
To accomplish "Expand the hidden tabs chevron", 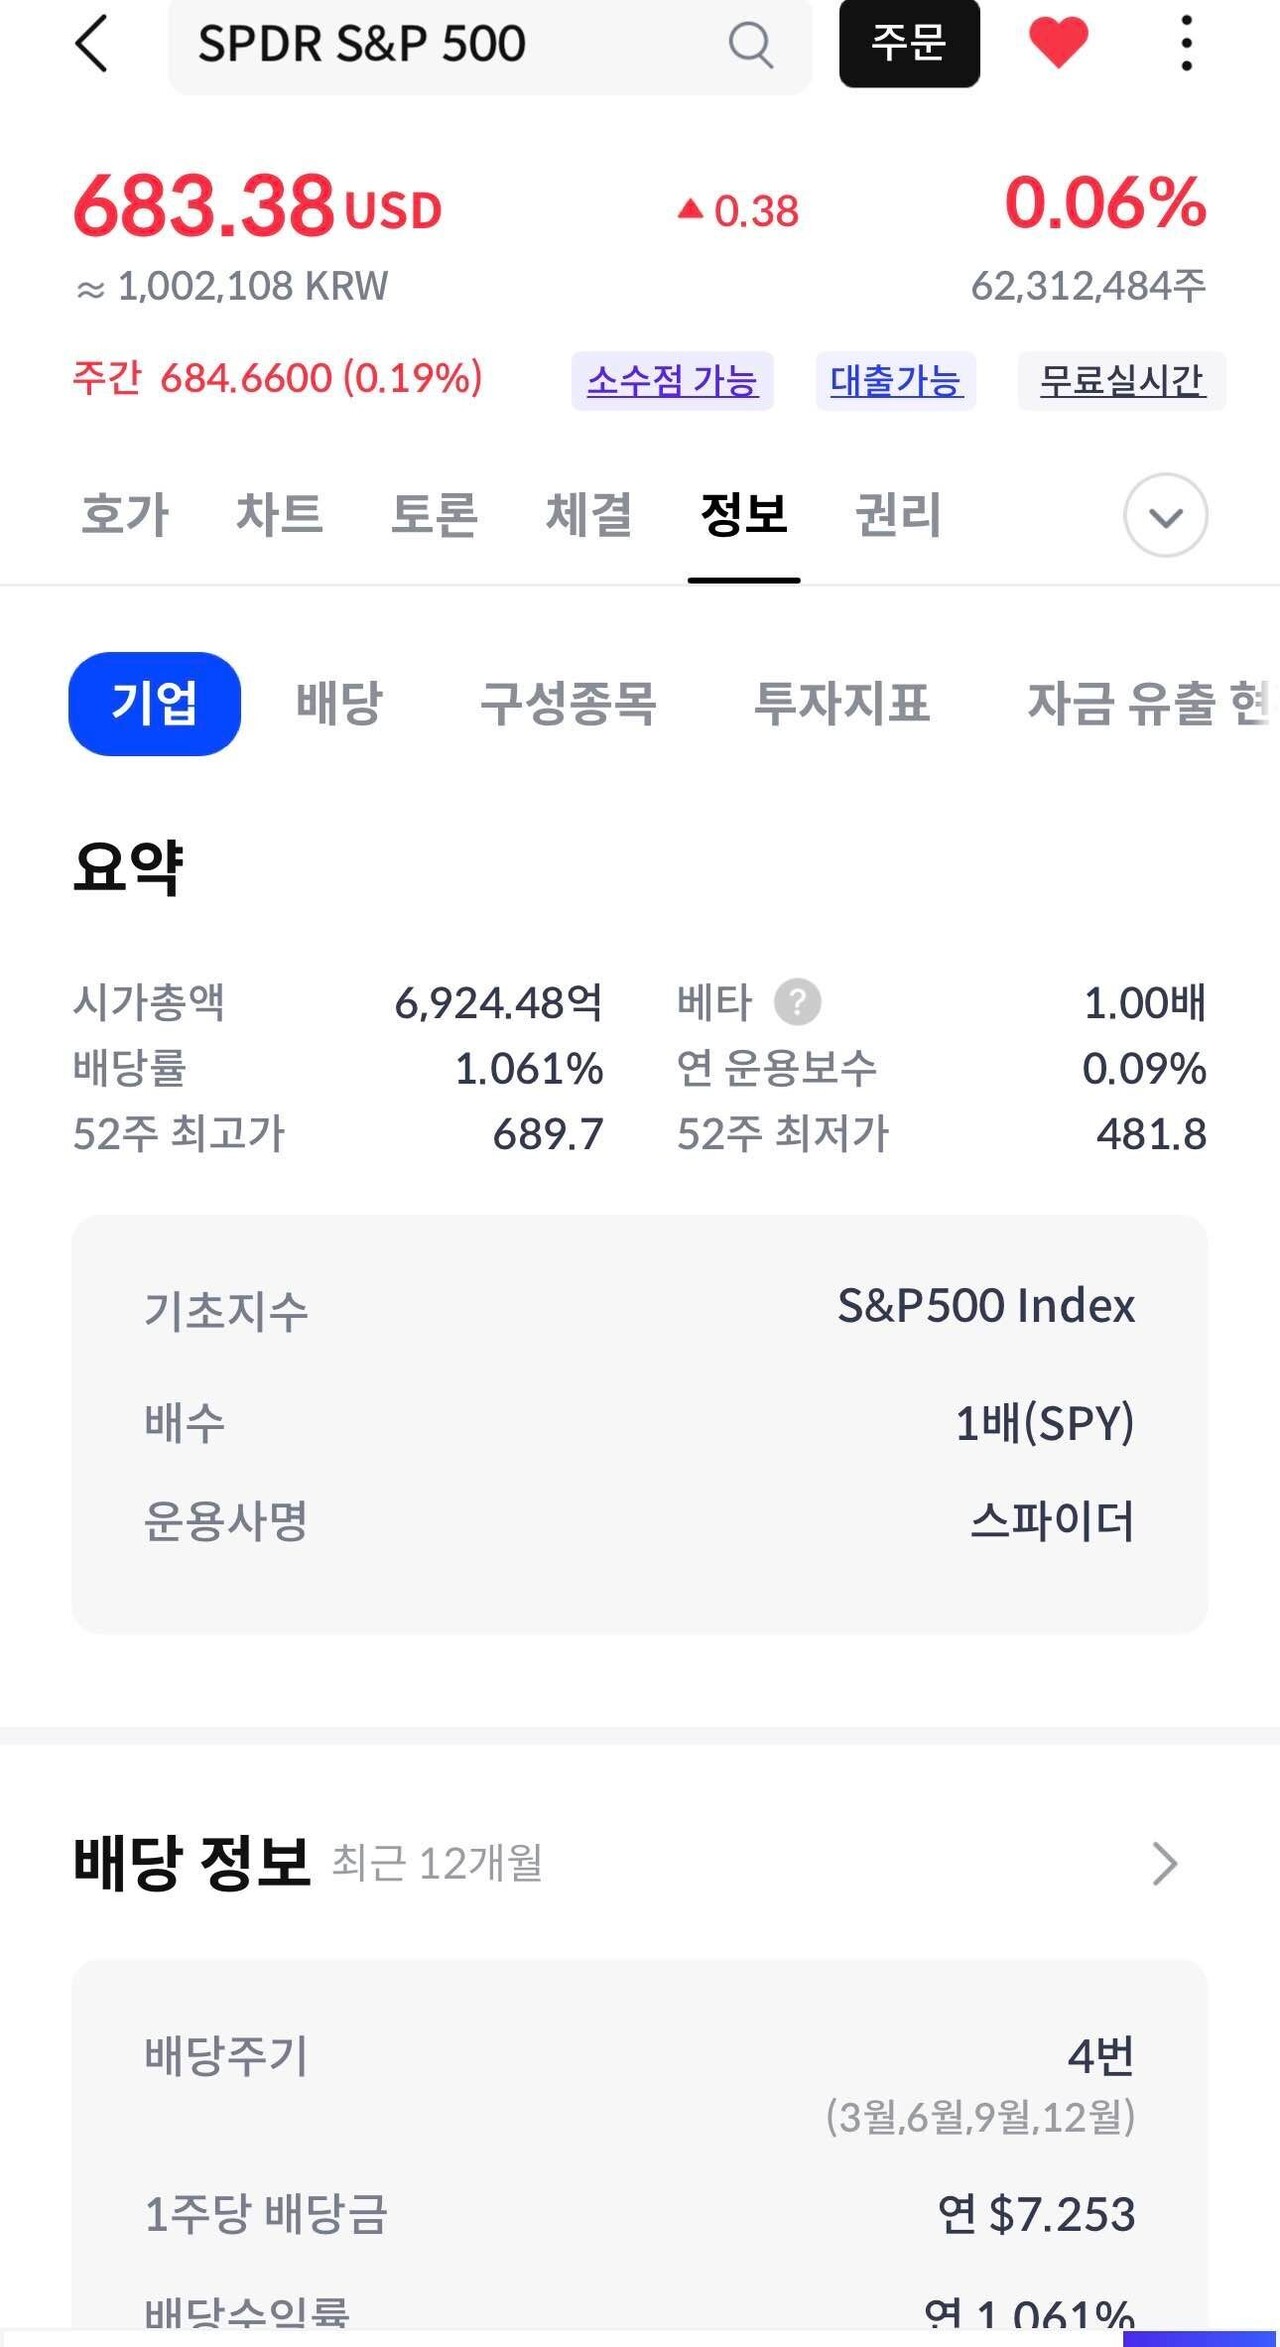I will 1164,516.
